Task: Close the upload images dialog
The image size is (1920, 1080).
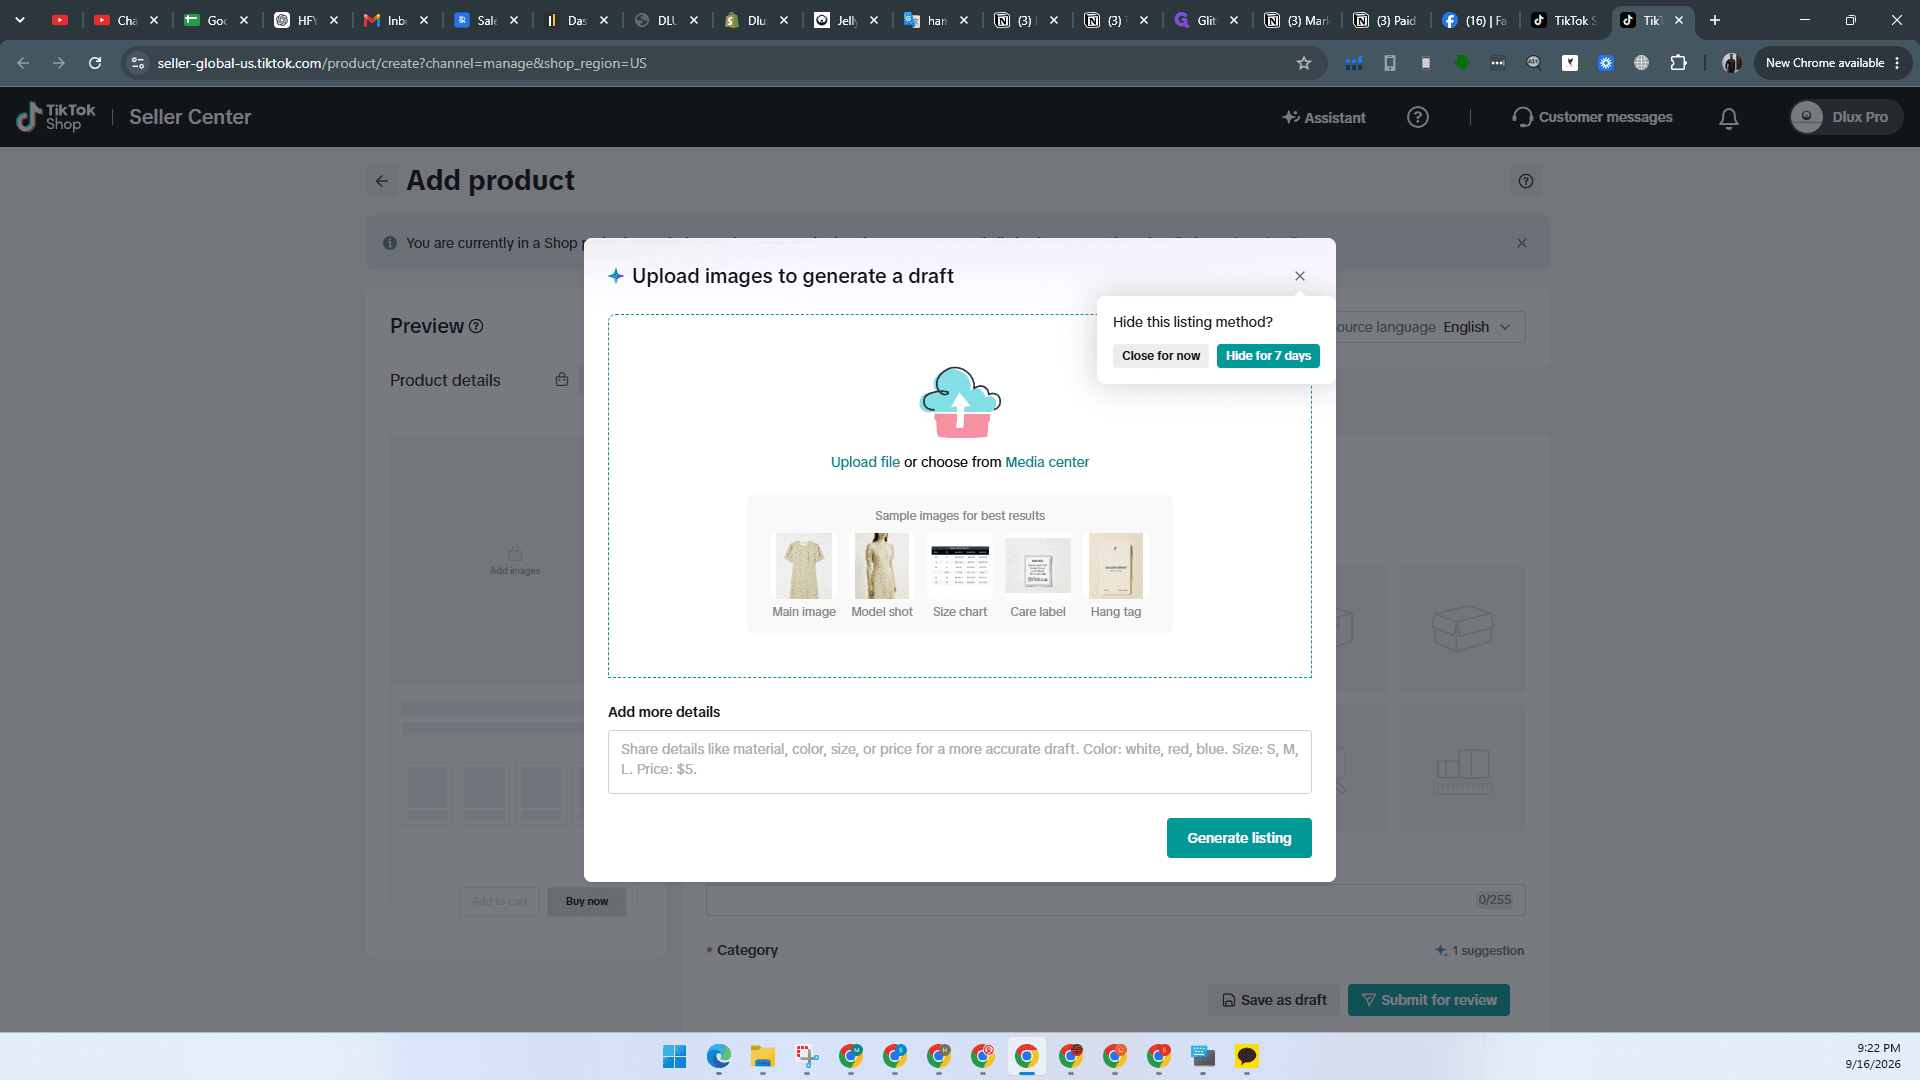Action: (x=1300, y=276)
